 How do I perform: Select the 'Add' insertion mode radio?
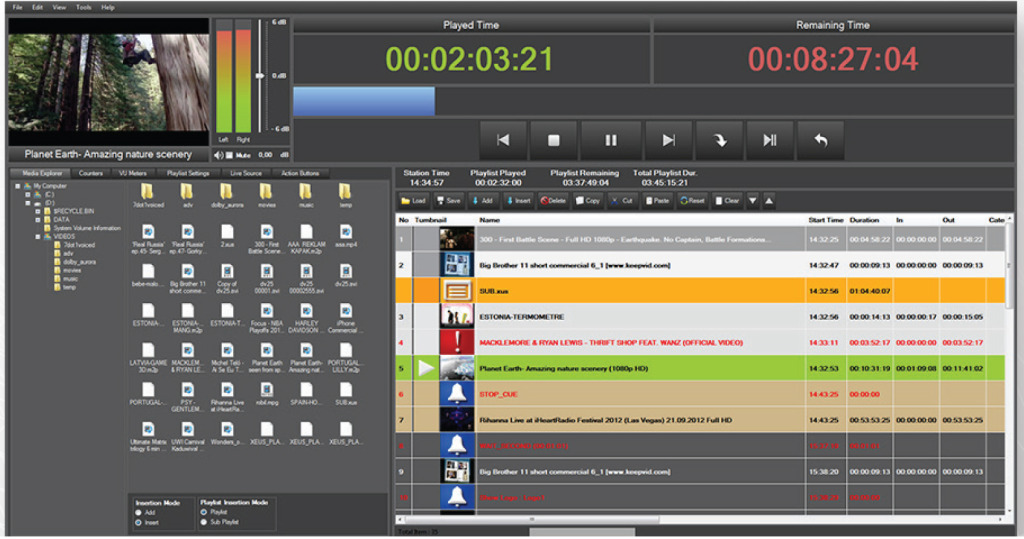pos(137,511)
